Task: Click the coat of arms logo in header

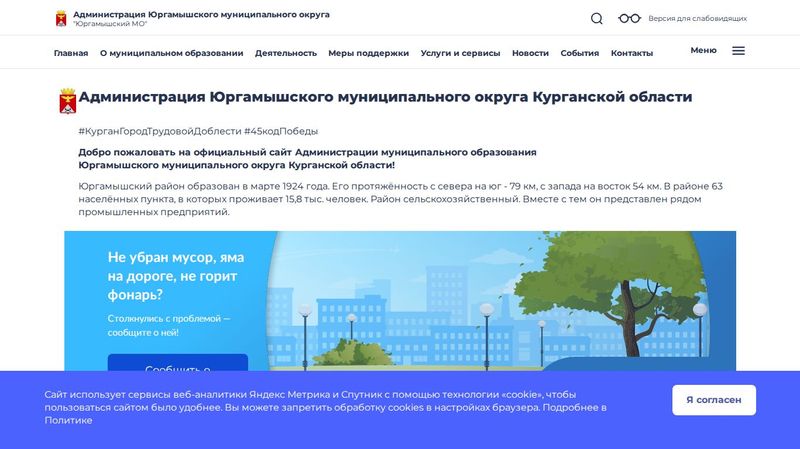Action: pos(60,18)
